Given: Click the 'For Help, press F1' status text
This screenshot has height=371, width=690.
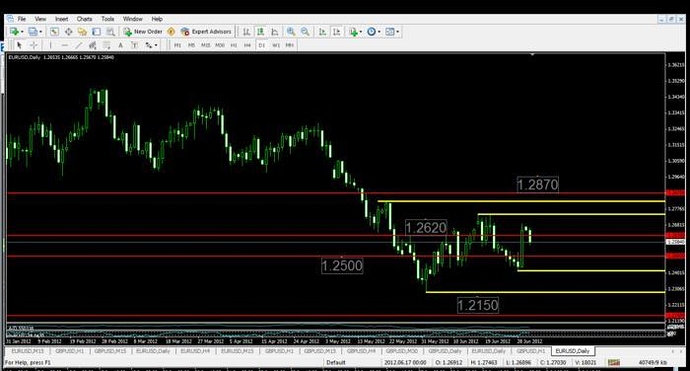Looking at the screenshot, I should (27, 362).
